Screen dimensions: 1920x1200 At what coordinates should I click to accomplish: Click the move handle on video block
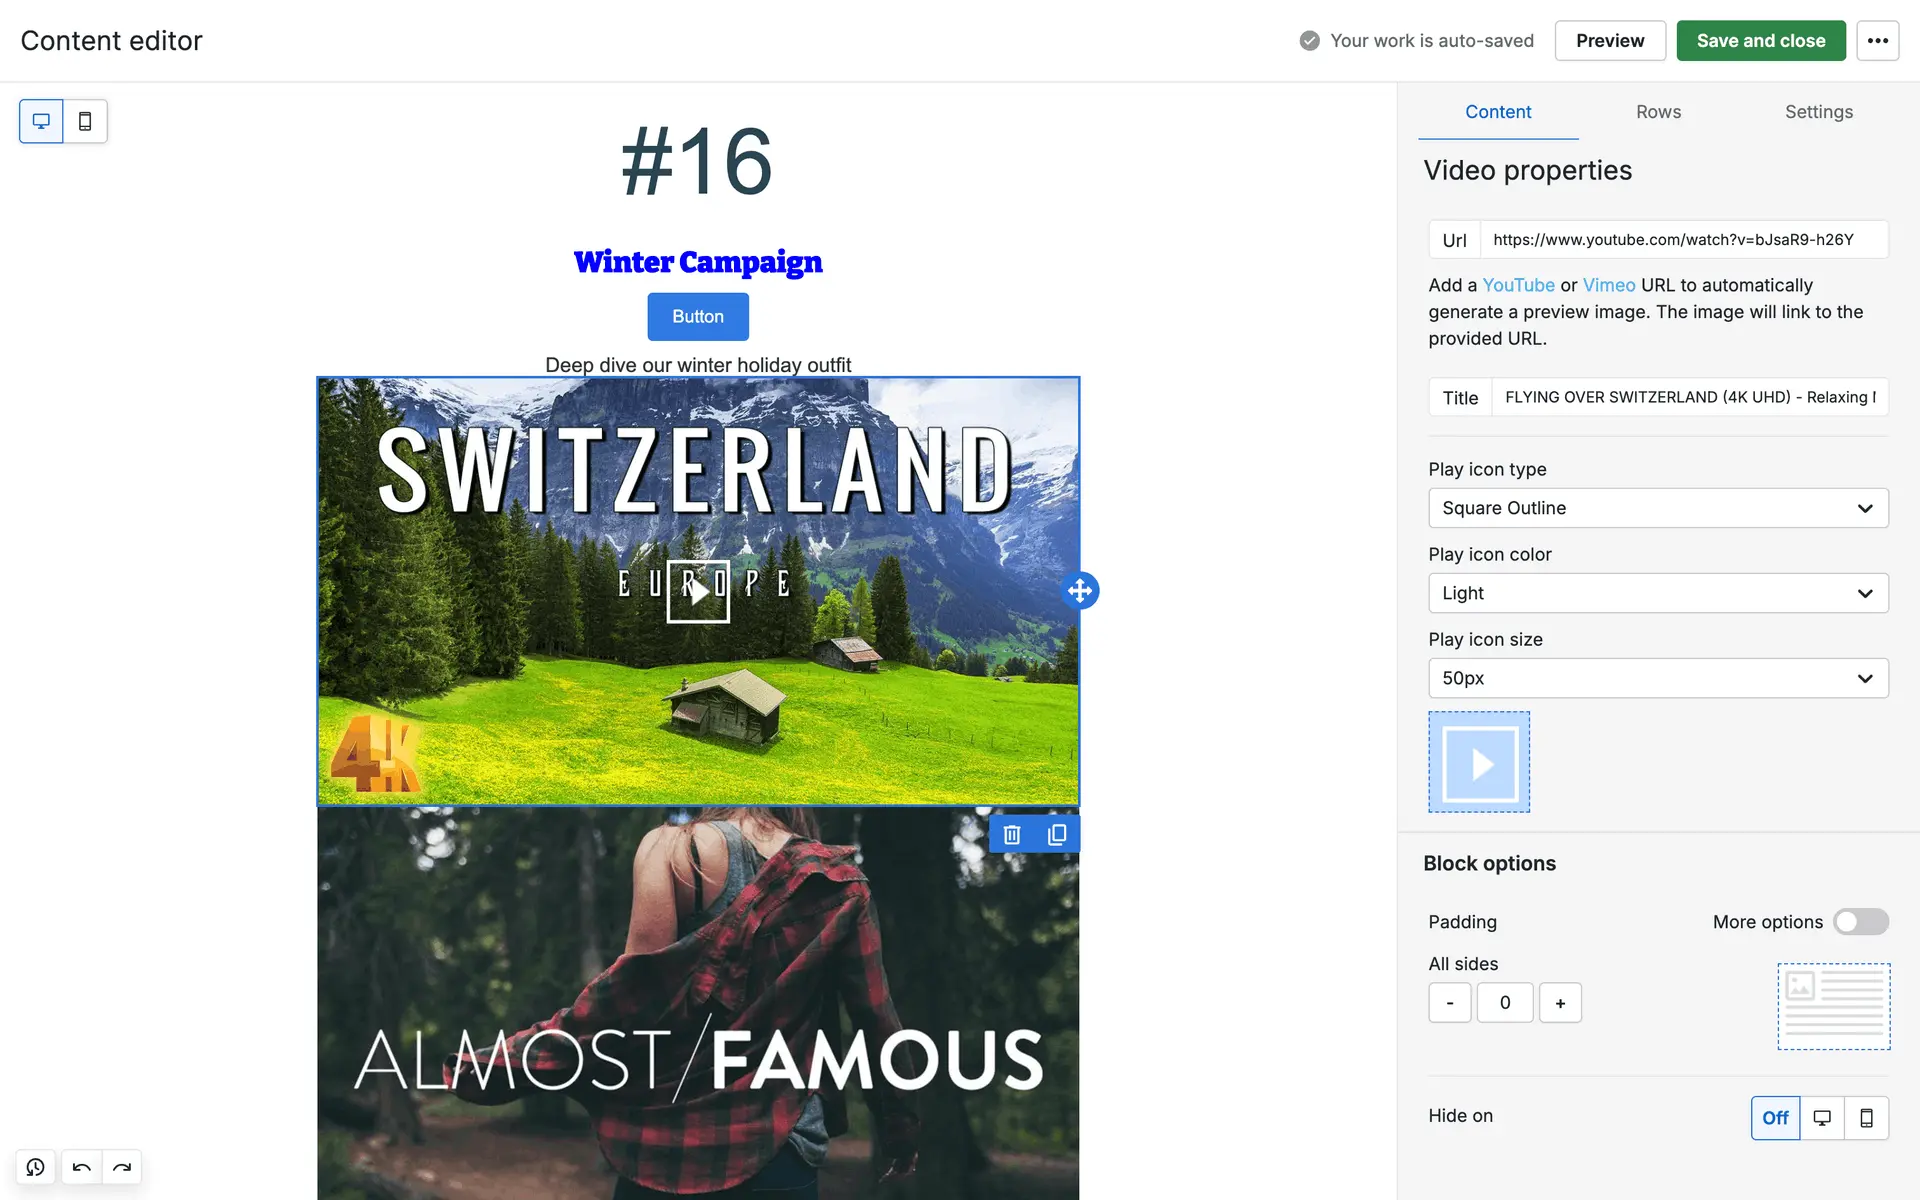(1080, 591)
